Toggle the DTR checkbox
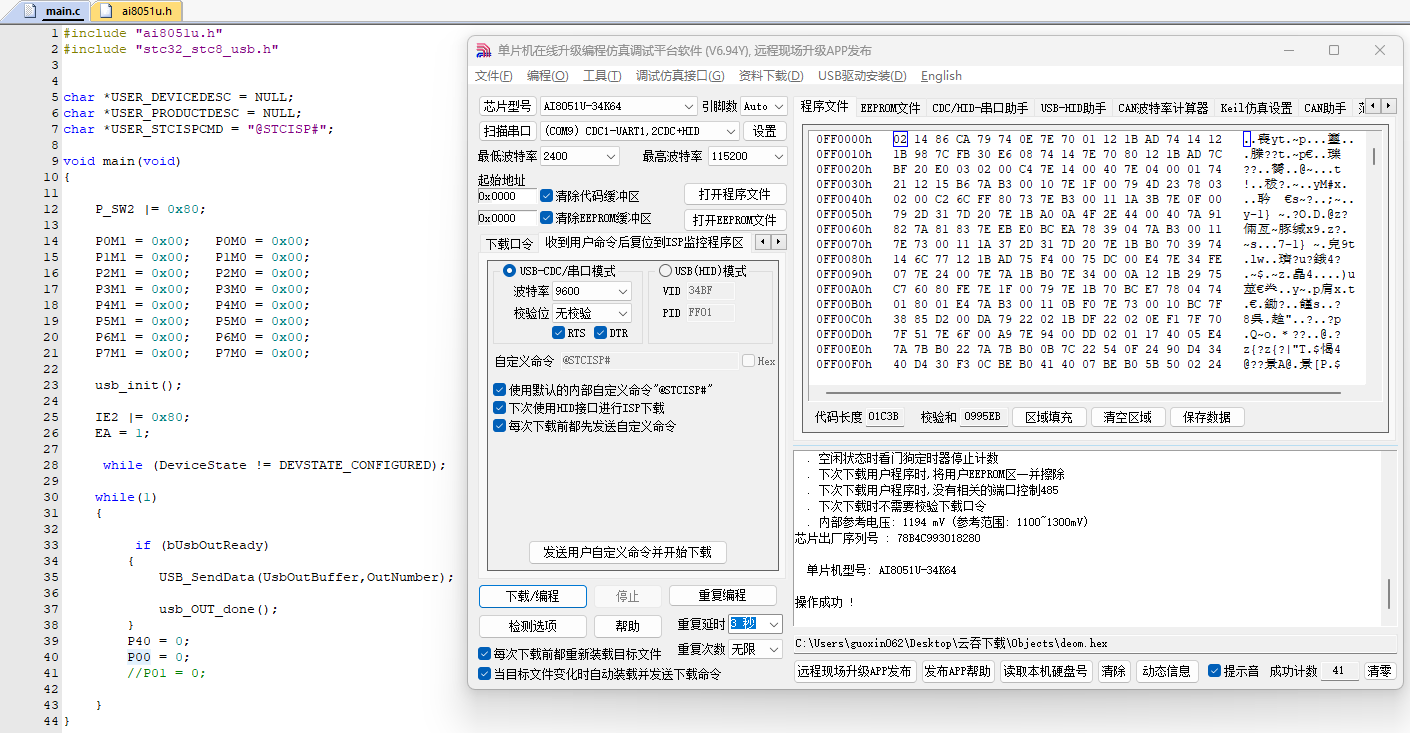The height and width of the screenshot is (733, 1410). pyautogui.click(x=601, y=333)
